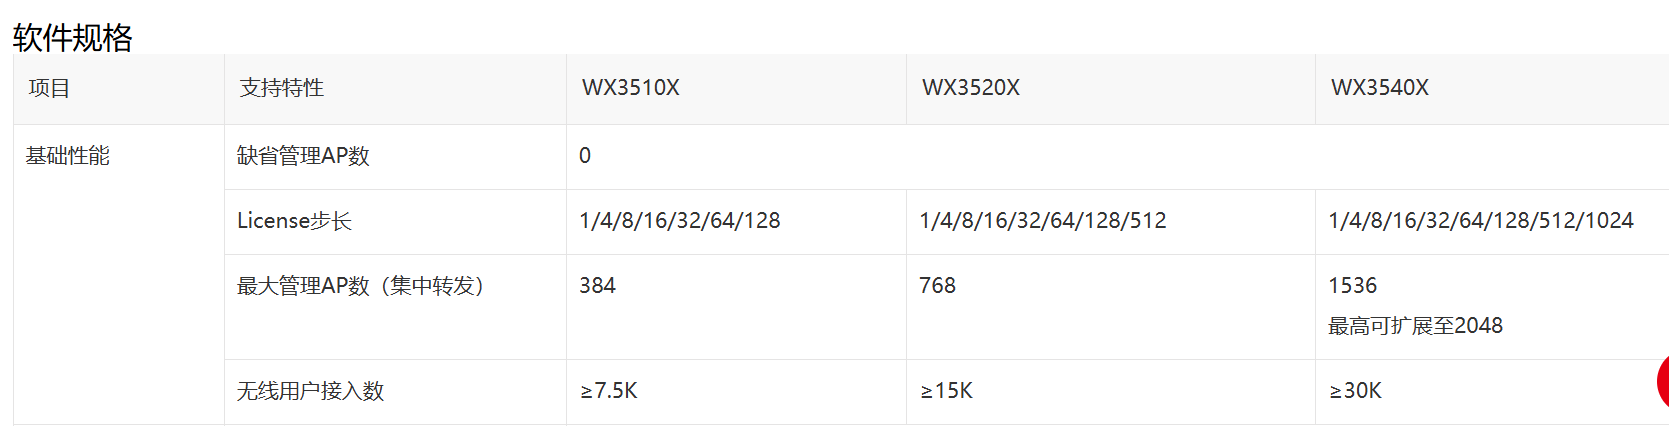This screenshot has width=1669, height=426.
Task: Select the 384 AP count cell
Action: (x=598, y=286)
